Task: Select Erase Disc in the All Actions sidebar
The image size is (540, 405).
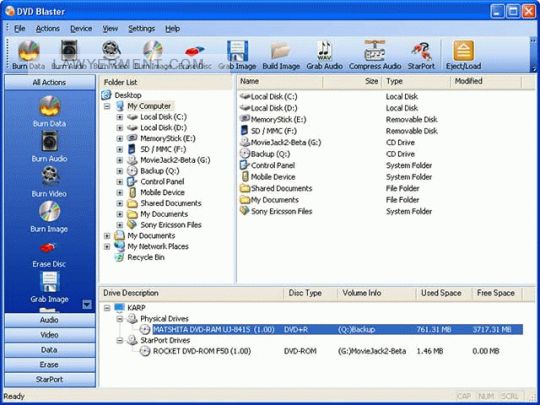Action: 49,254
